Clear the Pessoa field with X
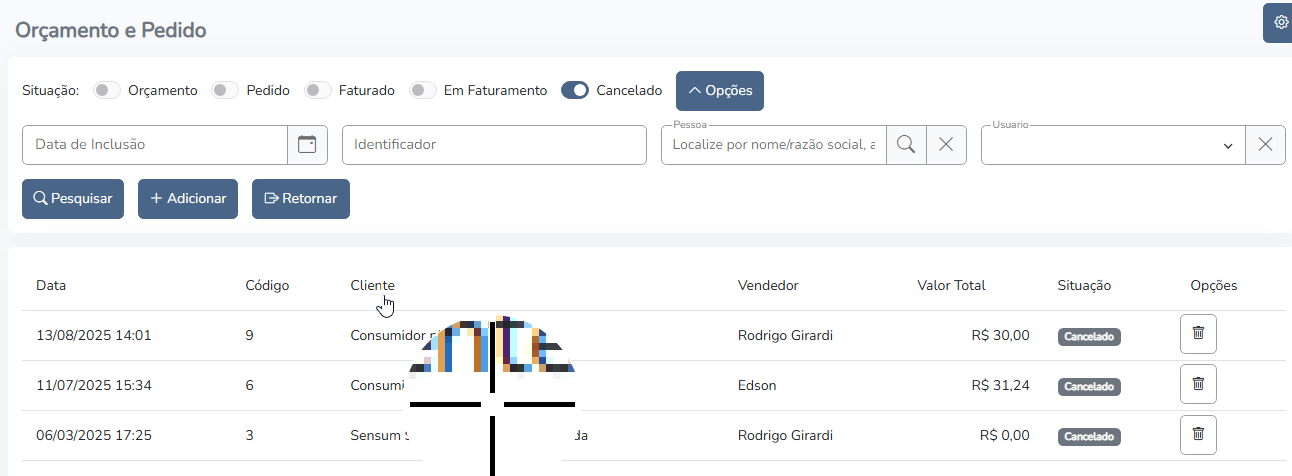The width and height of the screenshot is (1292, 476). pyautogui.click(x=946, y=145)
